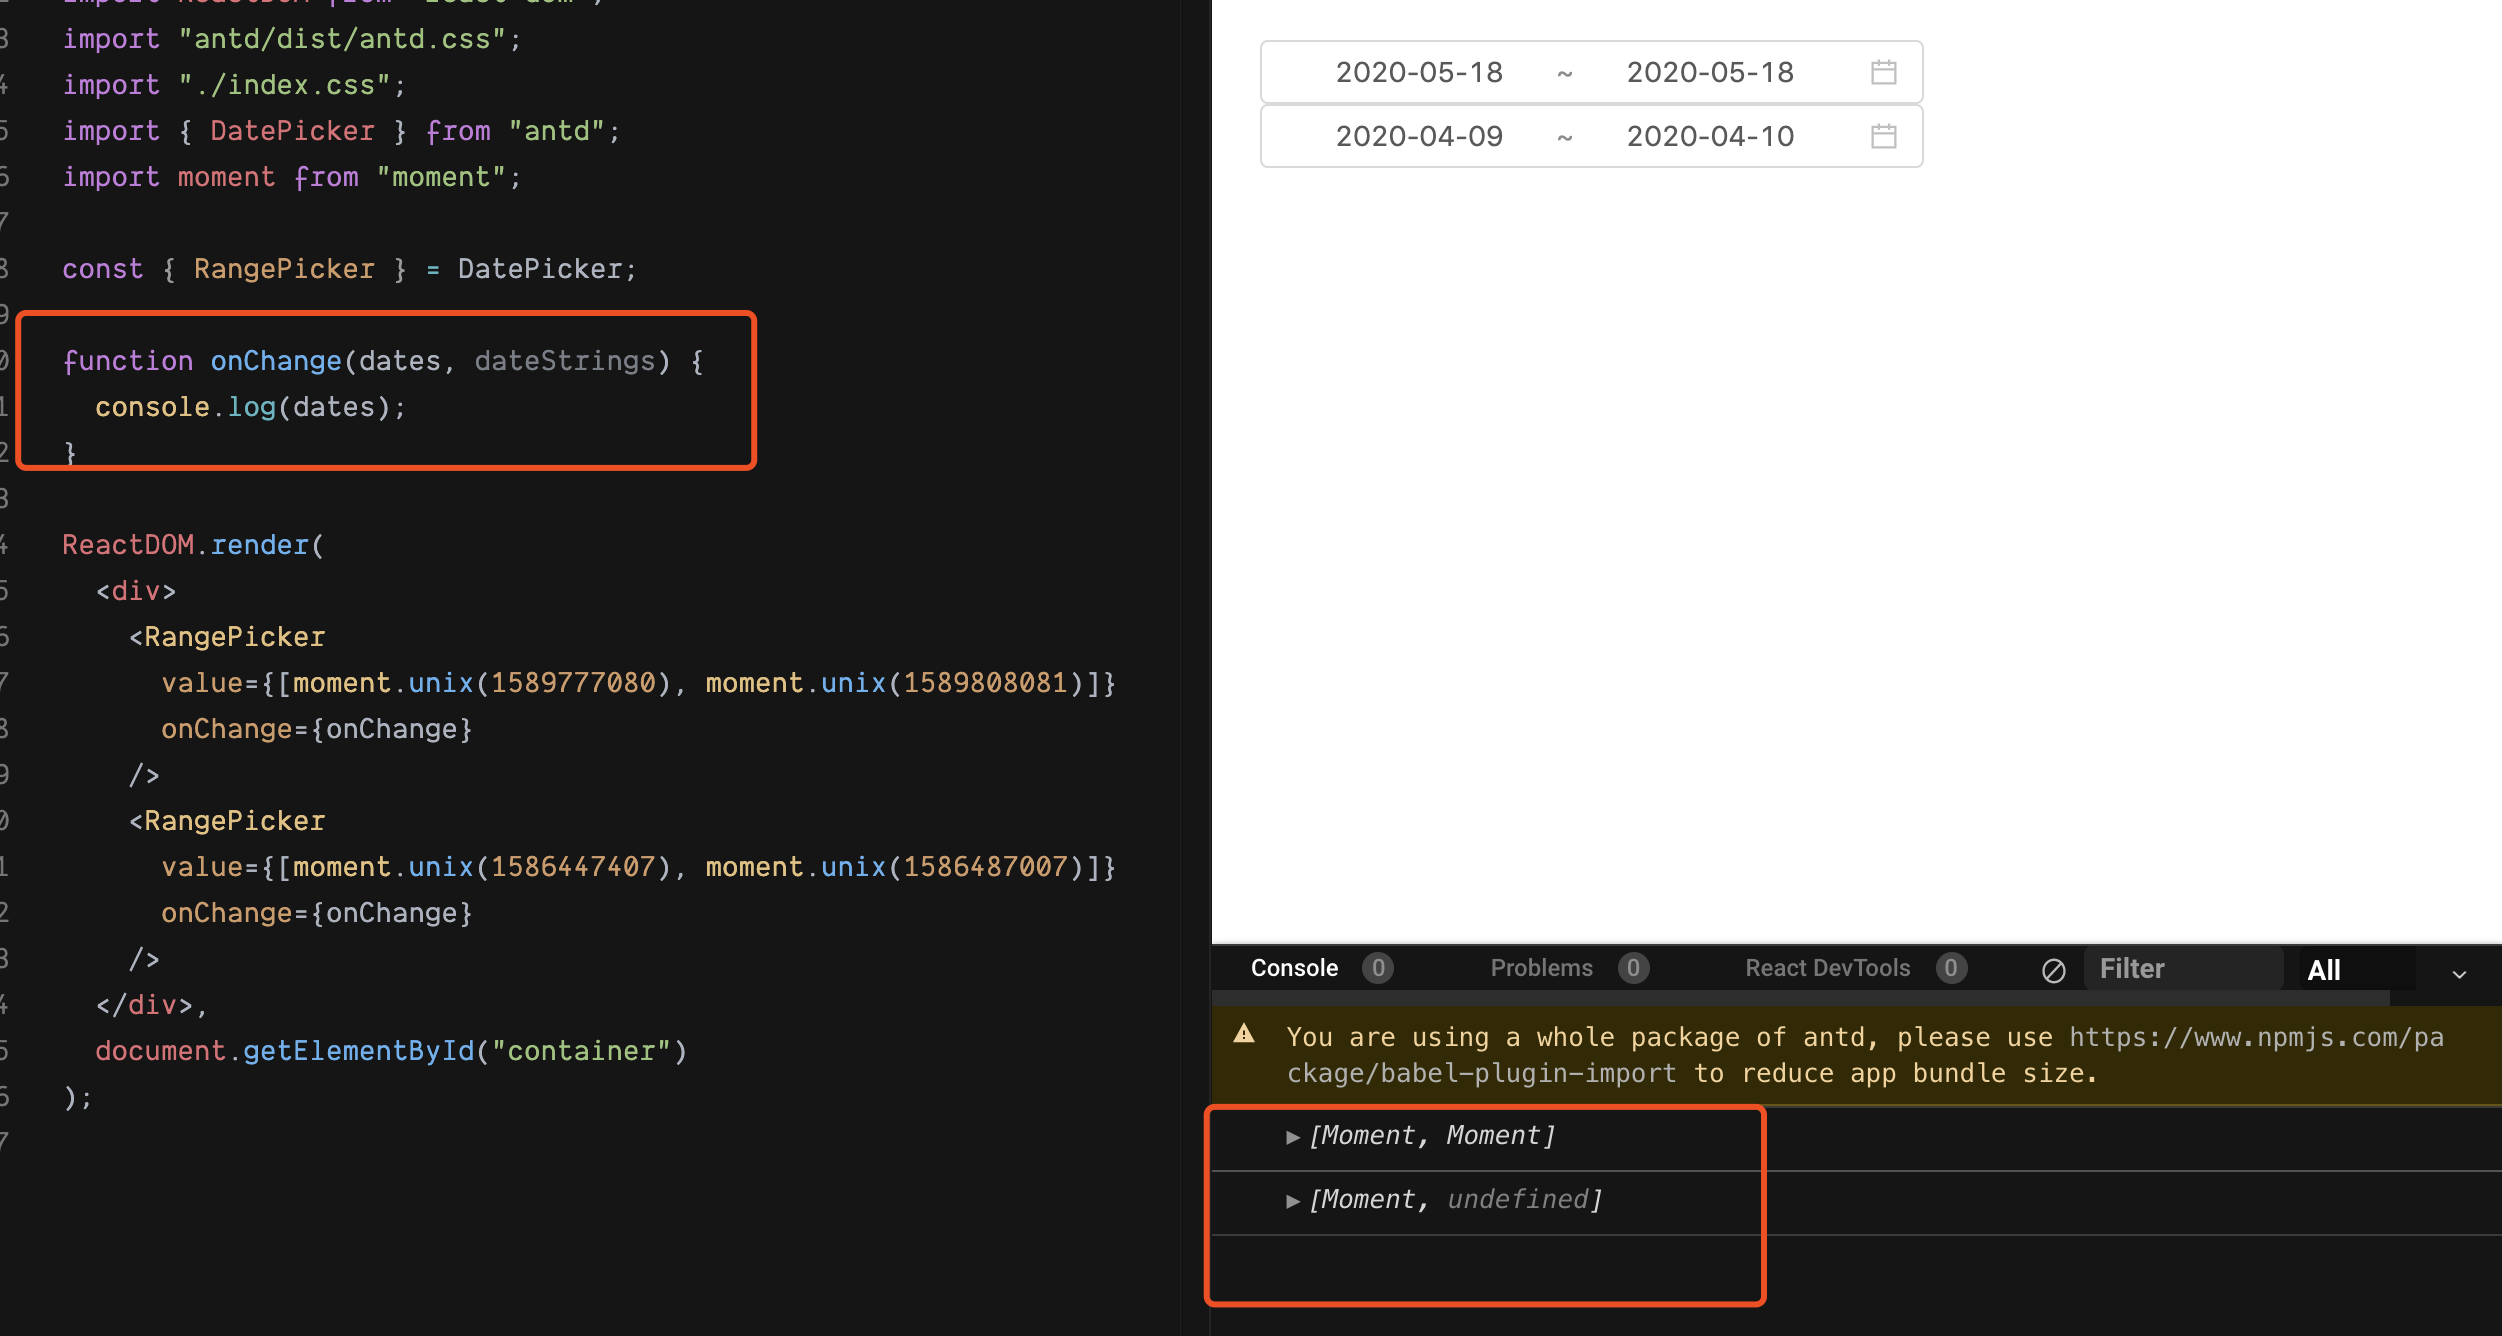Select the Console tab
This screenshot has height=1336, width=2502.
(1294, 968)
